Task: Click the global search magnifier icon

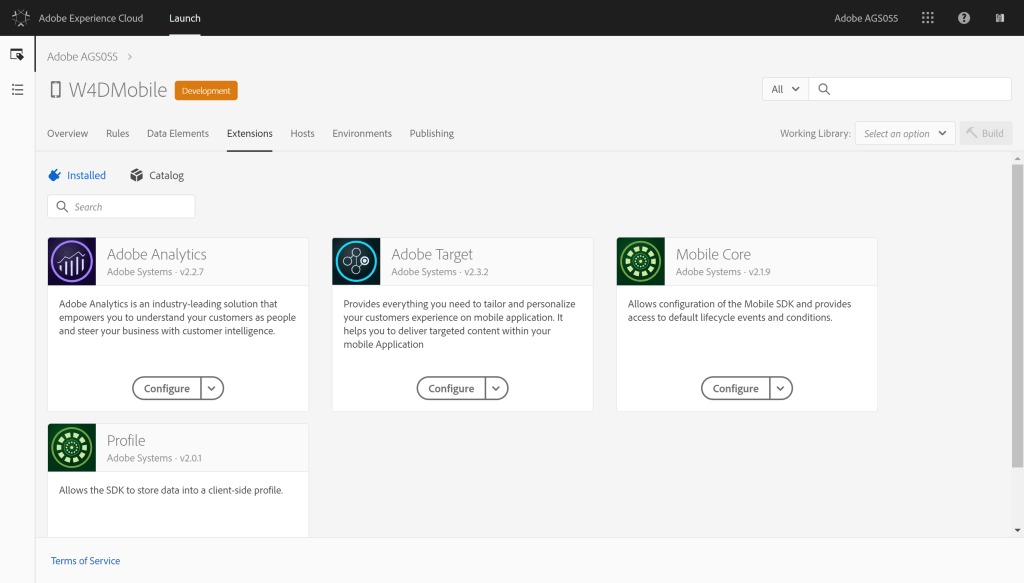Action: click(x=824, y=89)
